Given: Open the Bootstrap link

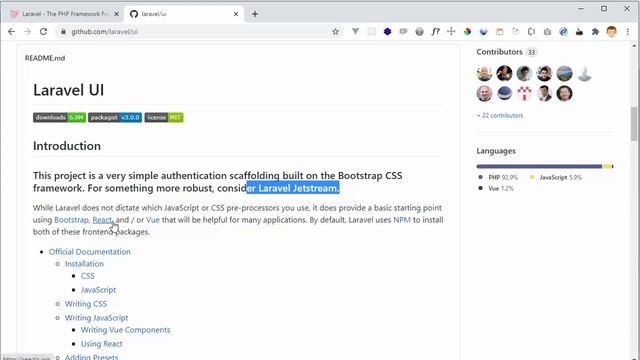Looking at the screenshot, I should pyautogui.click(x=71, y=220).
